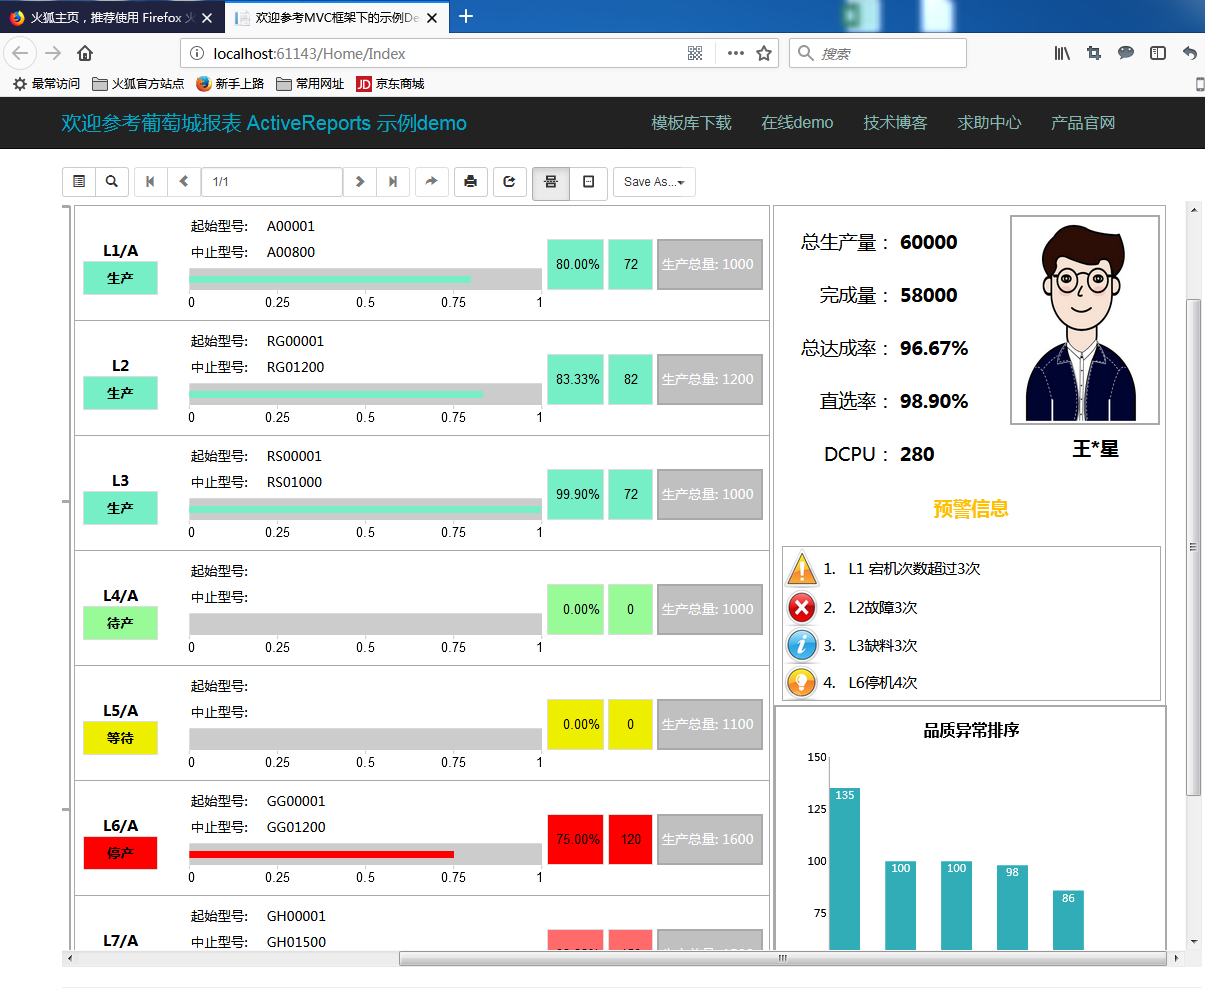The height and width of the screenshot is (1004, 1205).
Task: Follow the 模板库下载 link
Action: click(692, 123)
